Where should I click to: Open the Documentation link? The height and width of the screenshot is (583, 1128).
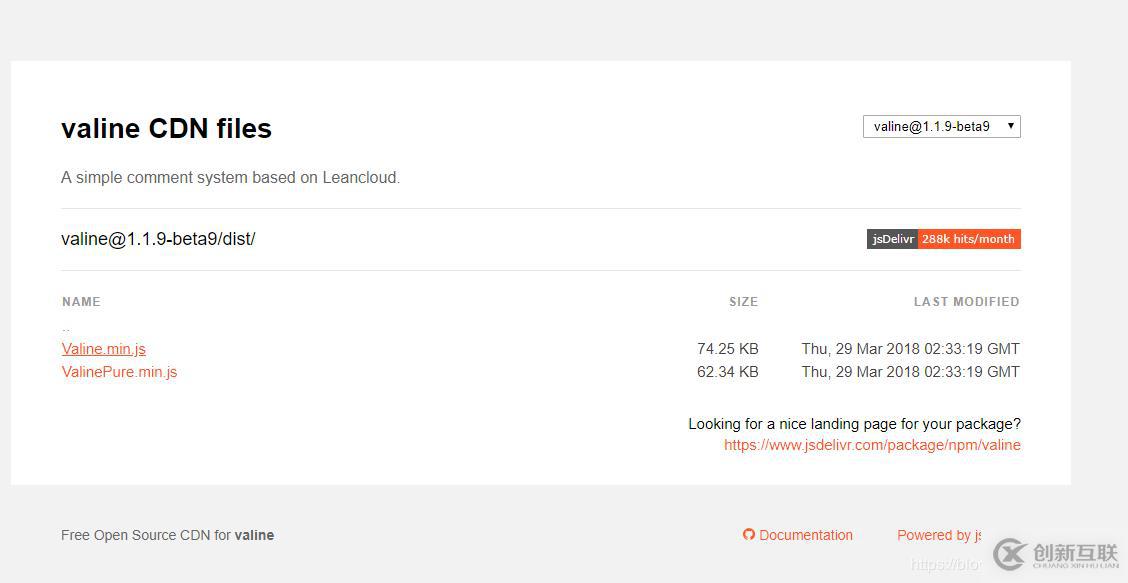(x=806, y=535)
